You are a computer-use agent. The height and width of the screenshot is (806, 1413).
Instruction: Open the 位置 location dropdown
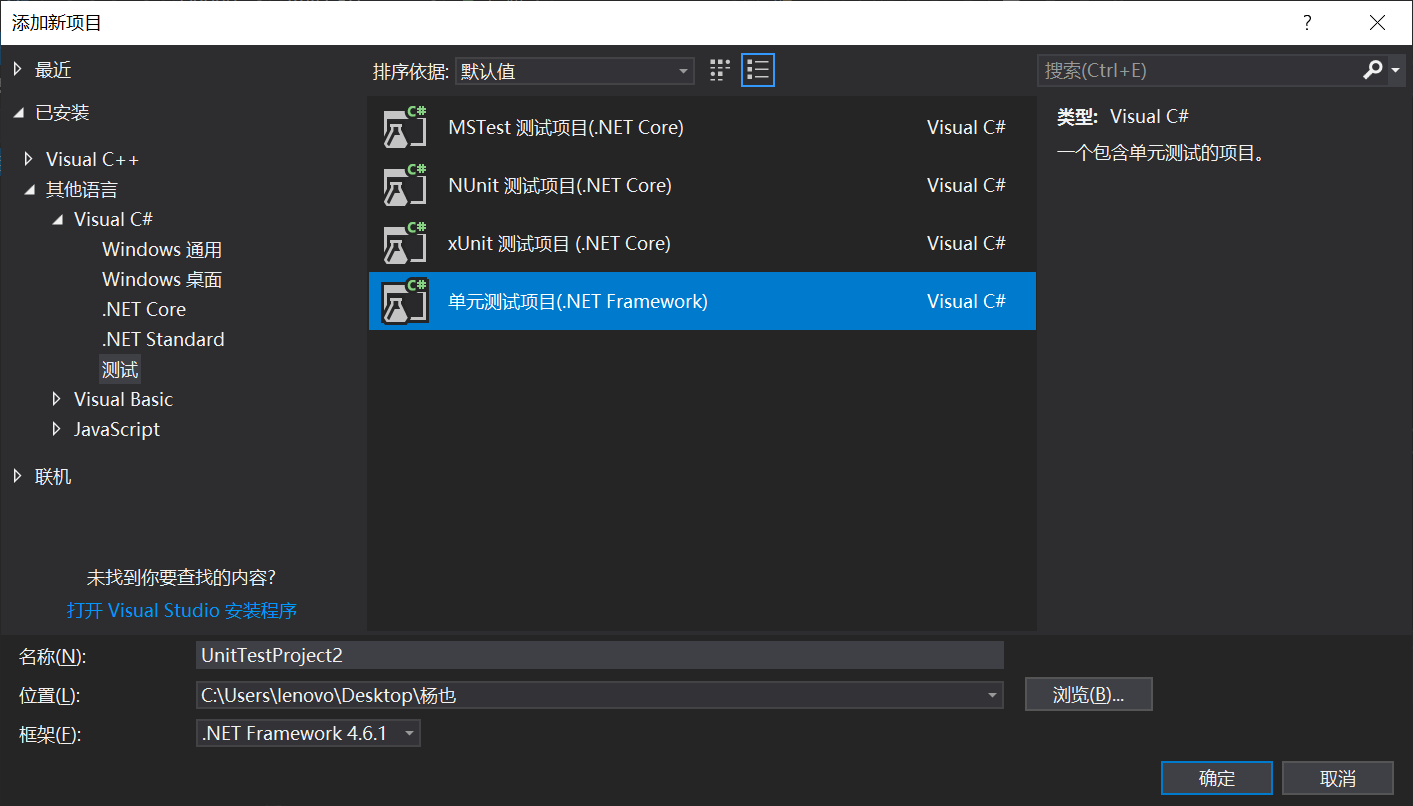pyautogui.click(x=992, y=695)
